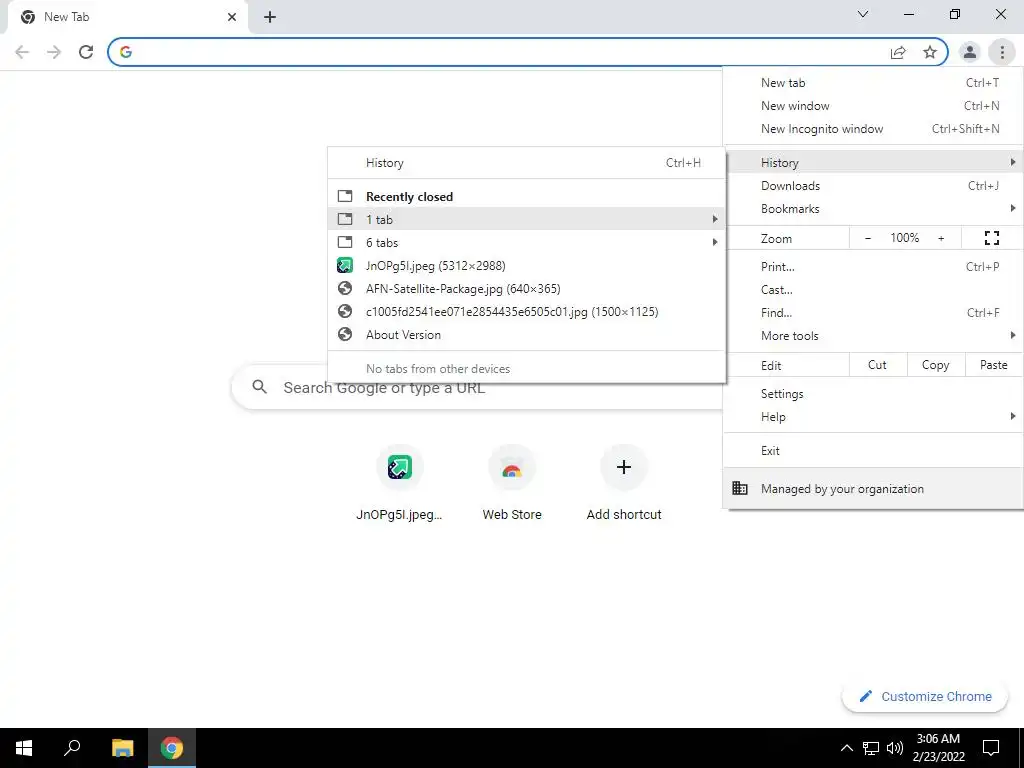Click Managed by your organization
The height and width of the screenshot is (768, 1024).
(873, 488)
